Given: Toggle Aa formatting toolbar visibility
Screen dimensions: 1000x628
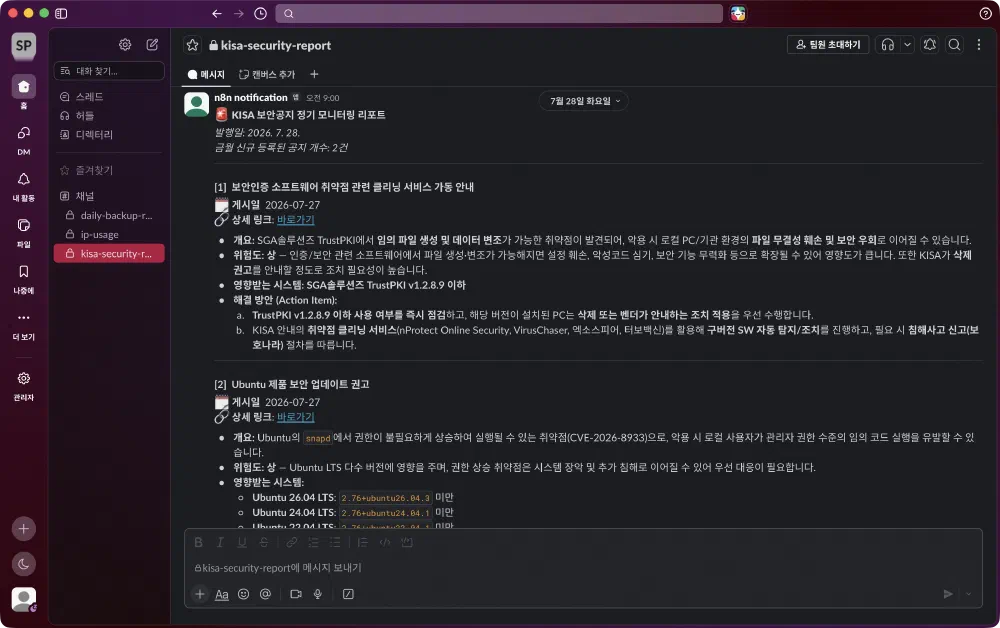Looking at the screenshot, I should tap(221, 594).
